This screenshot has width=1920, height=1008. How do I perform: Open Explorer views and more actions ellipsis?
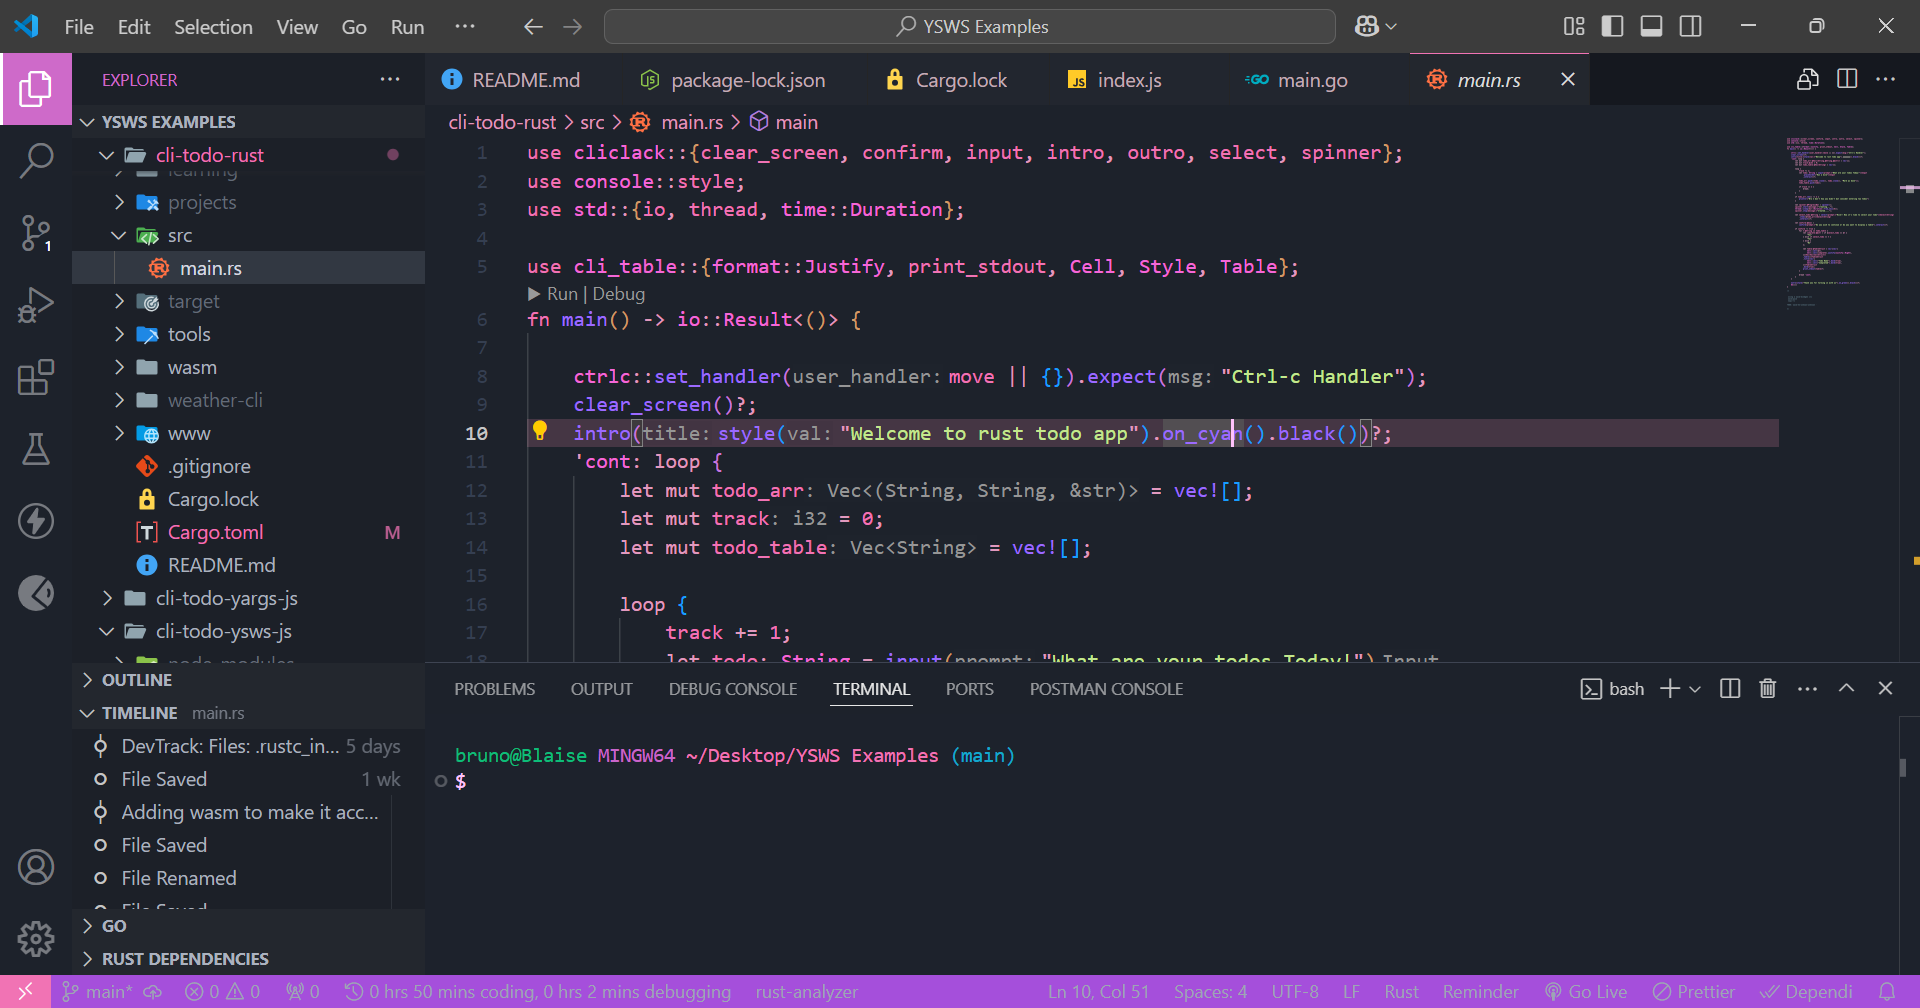click(x=390, y=79)
